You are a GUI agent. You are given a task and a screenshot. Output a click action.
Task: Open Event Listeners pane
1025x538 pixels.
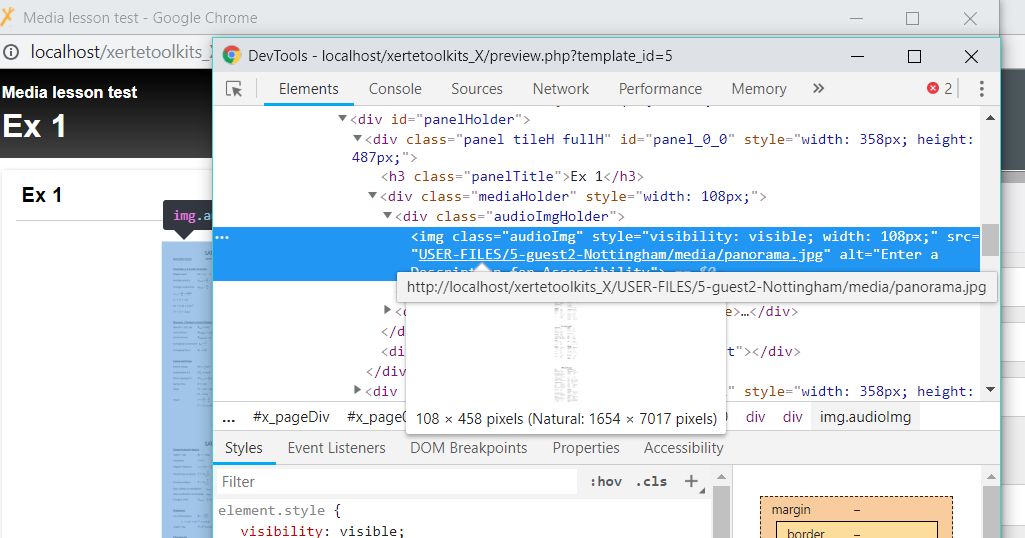point(337,448)
